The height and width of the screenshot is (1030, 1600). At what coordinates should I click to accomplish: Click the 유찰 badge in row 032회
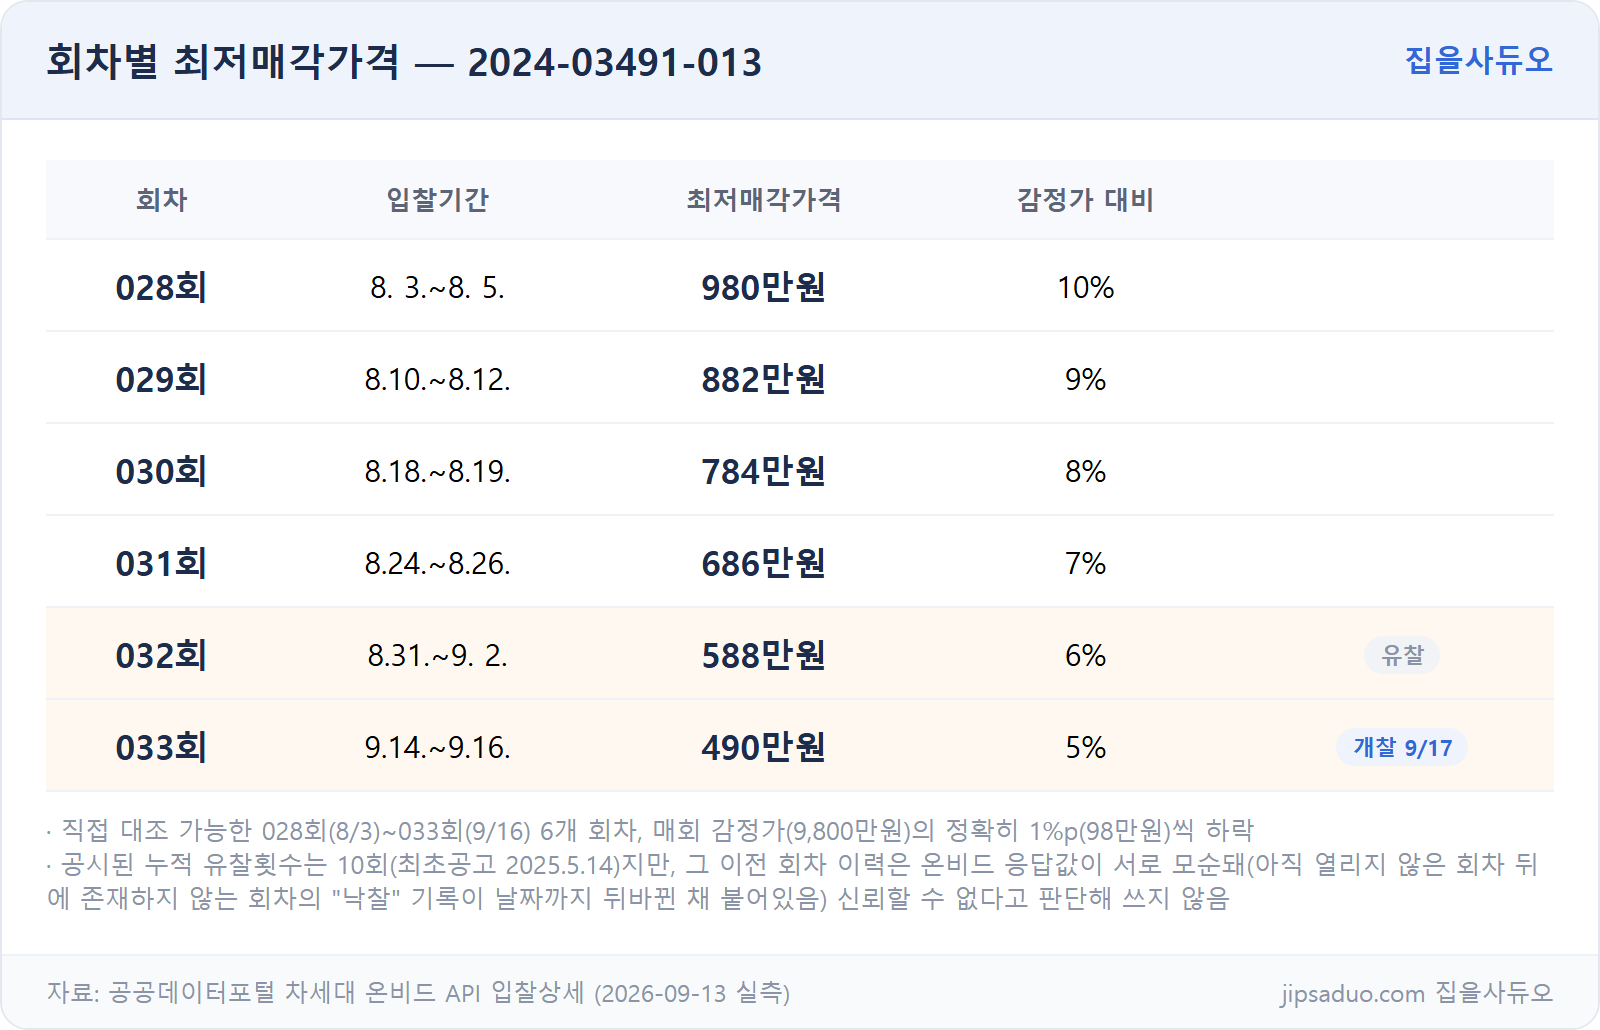[1402, 655]
